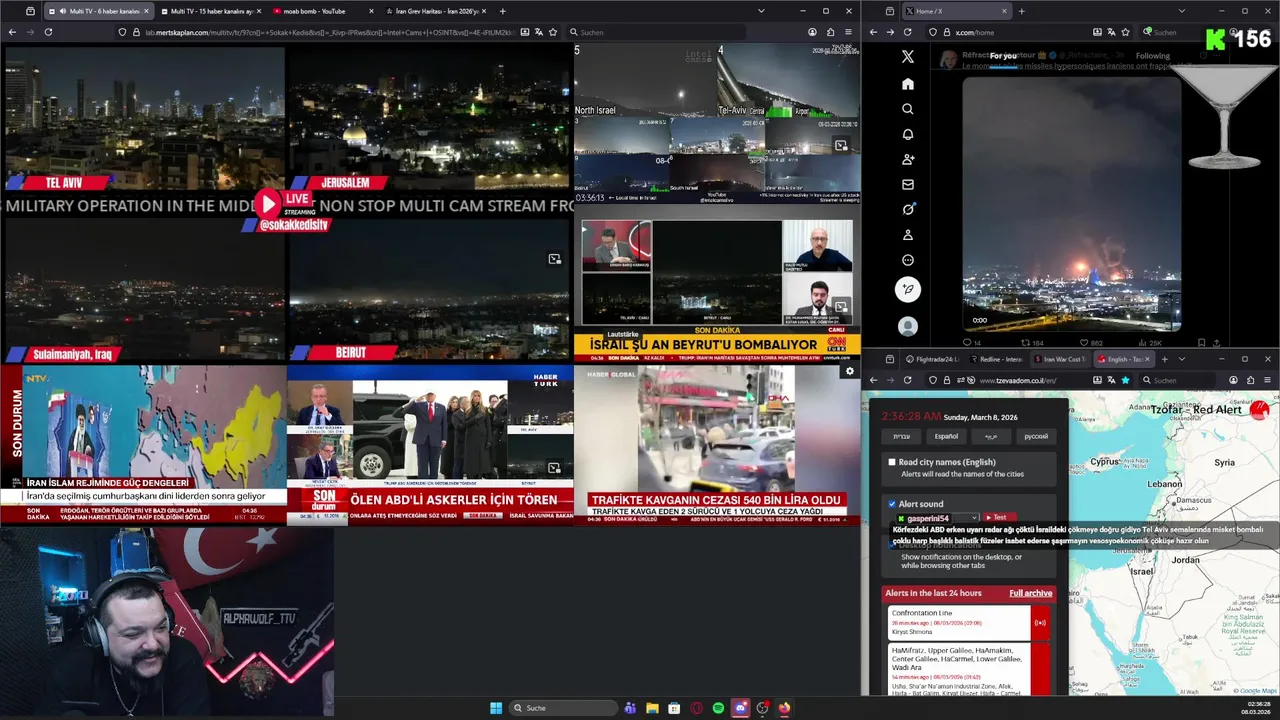Click picture-in-picture icon on Beirut stream
The width and height of the screenshot is (1280, 720).
click(555, 259)
